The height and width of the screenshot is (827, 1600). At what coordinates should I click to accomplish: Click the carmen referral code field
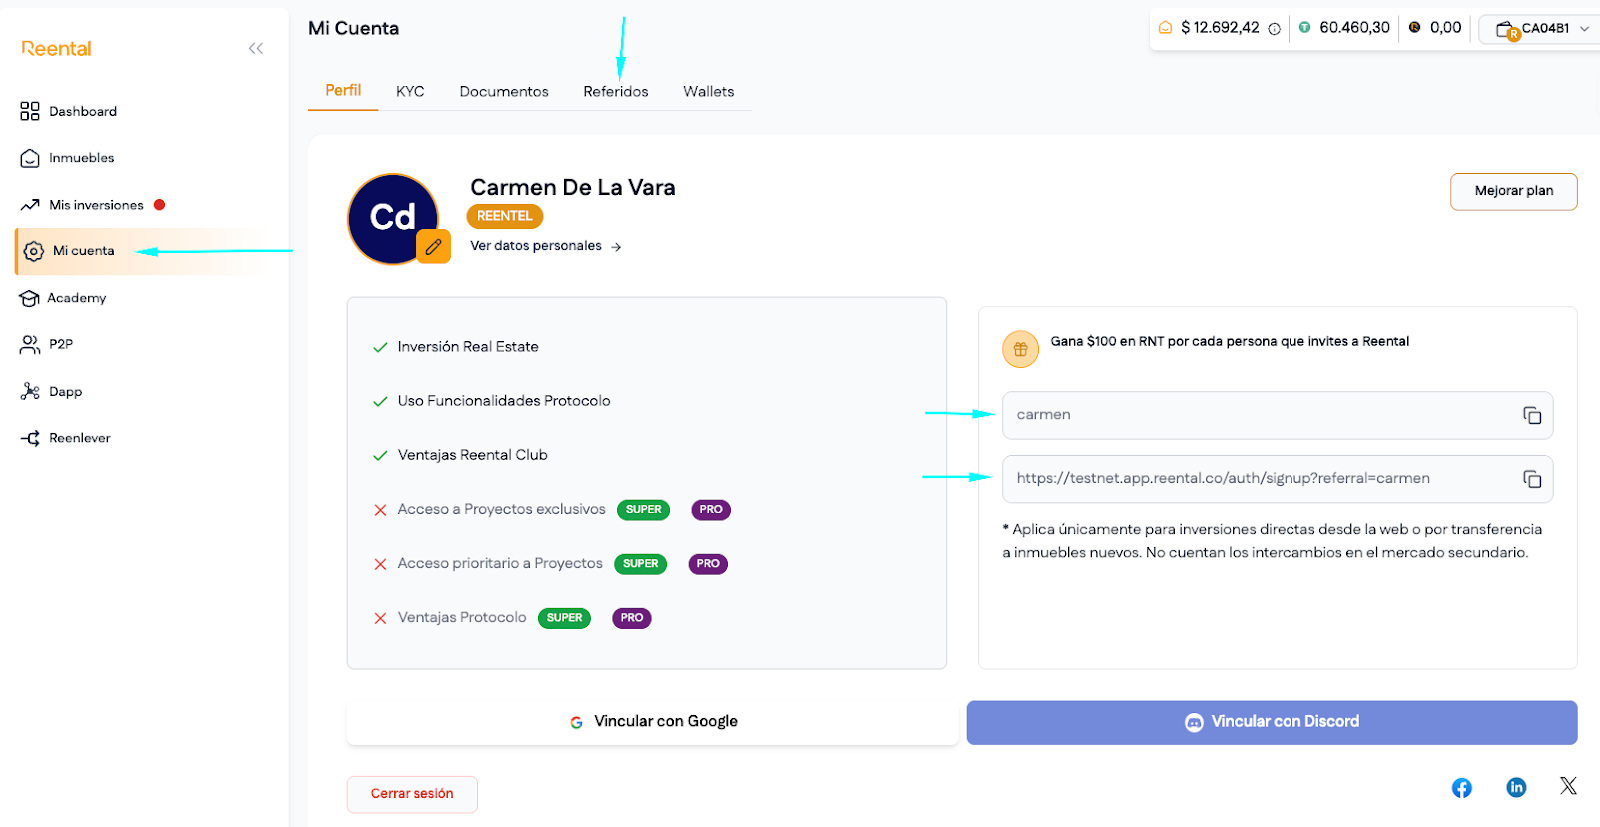pos(1278,415)
